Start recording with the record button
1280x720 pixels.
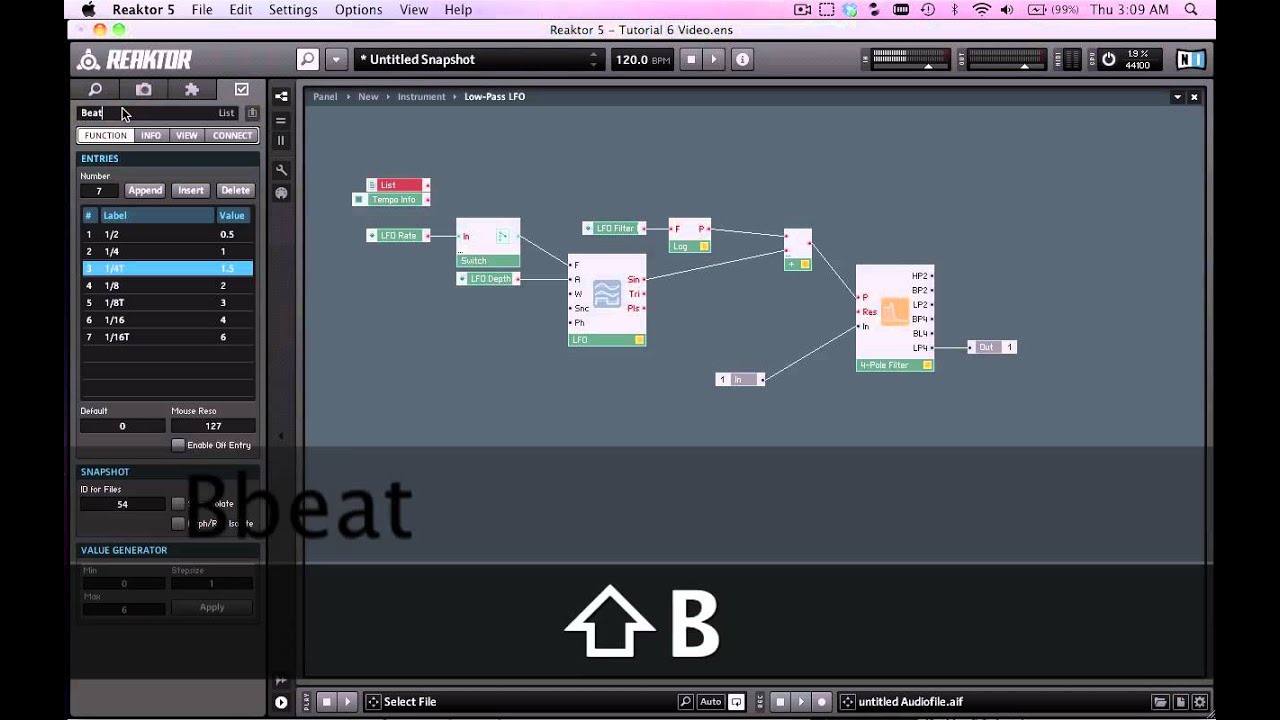coord(822,702)
